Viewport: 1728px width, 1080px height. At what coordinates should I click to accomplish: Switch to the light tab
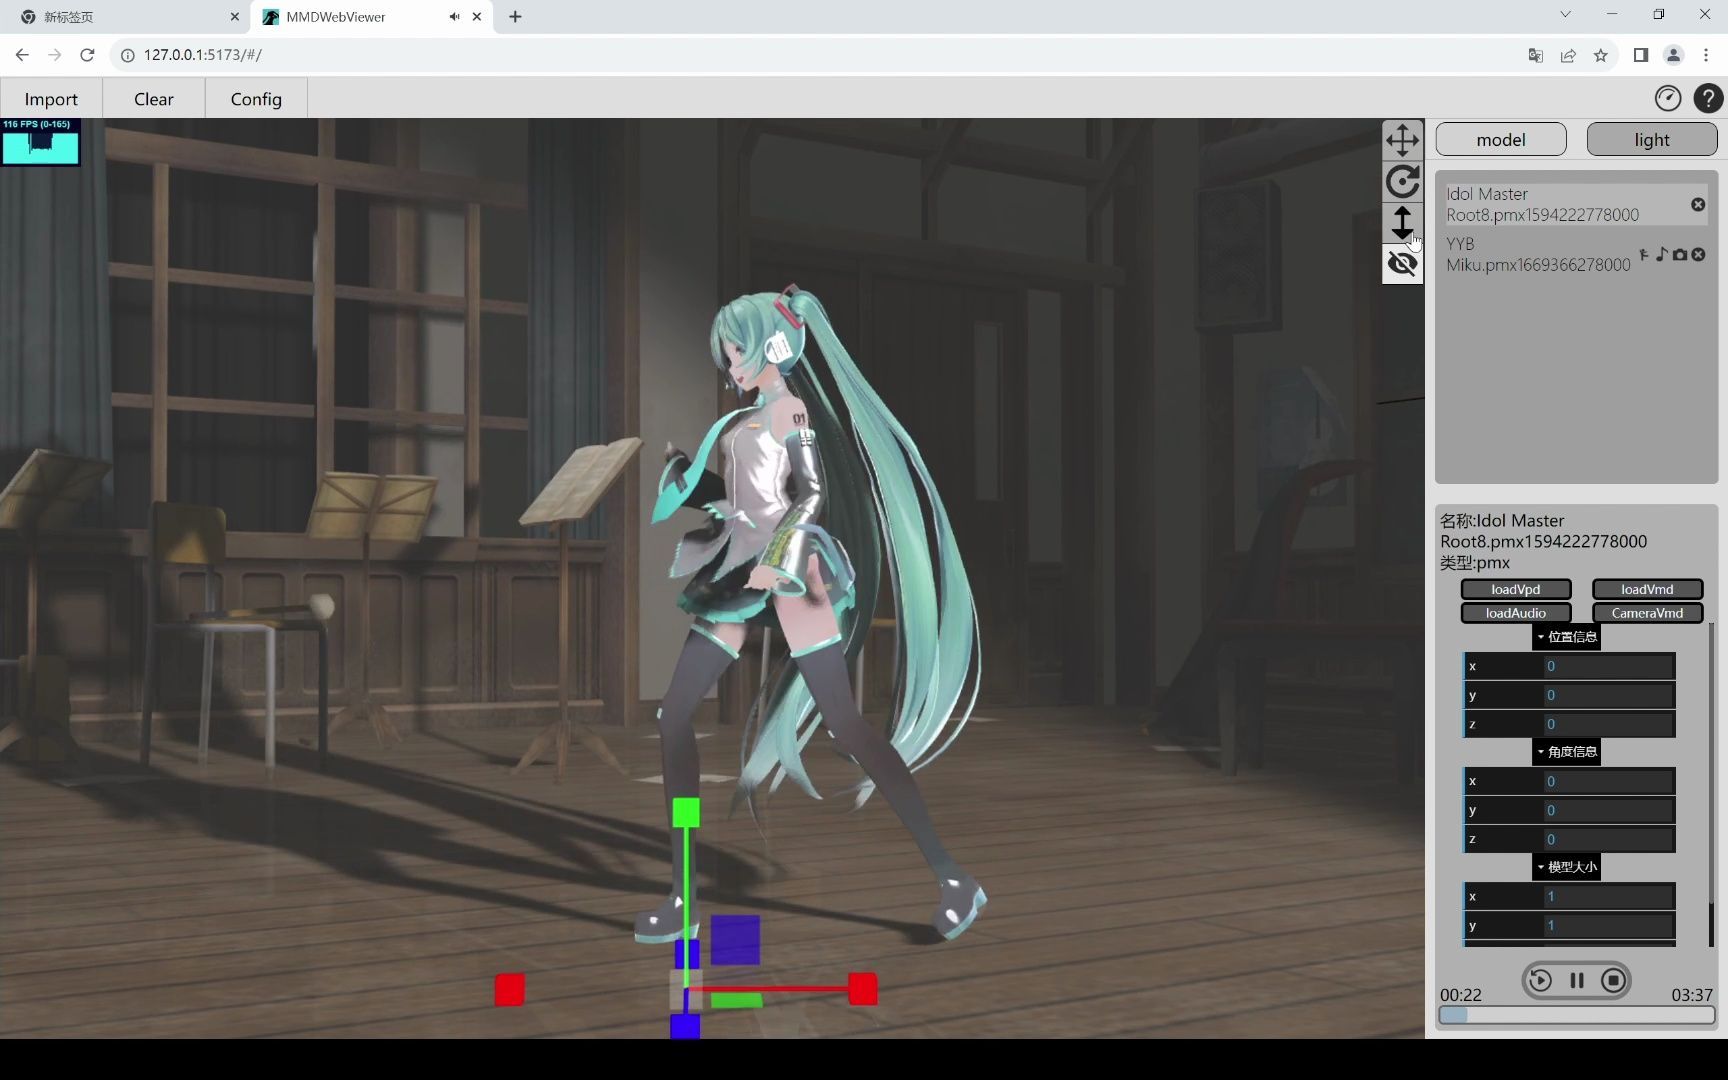(1652, 140)
